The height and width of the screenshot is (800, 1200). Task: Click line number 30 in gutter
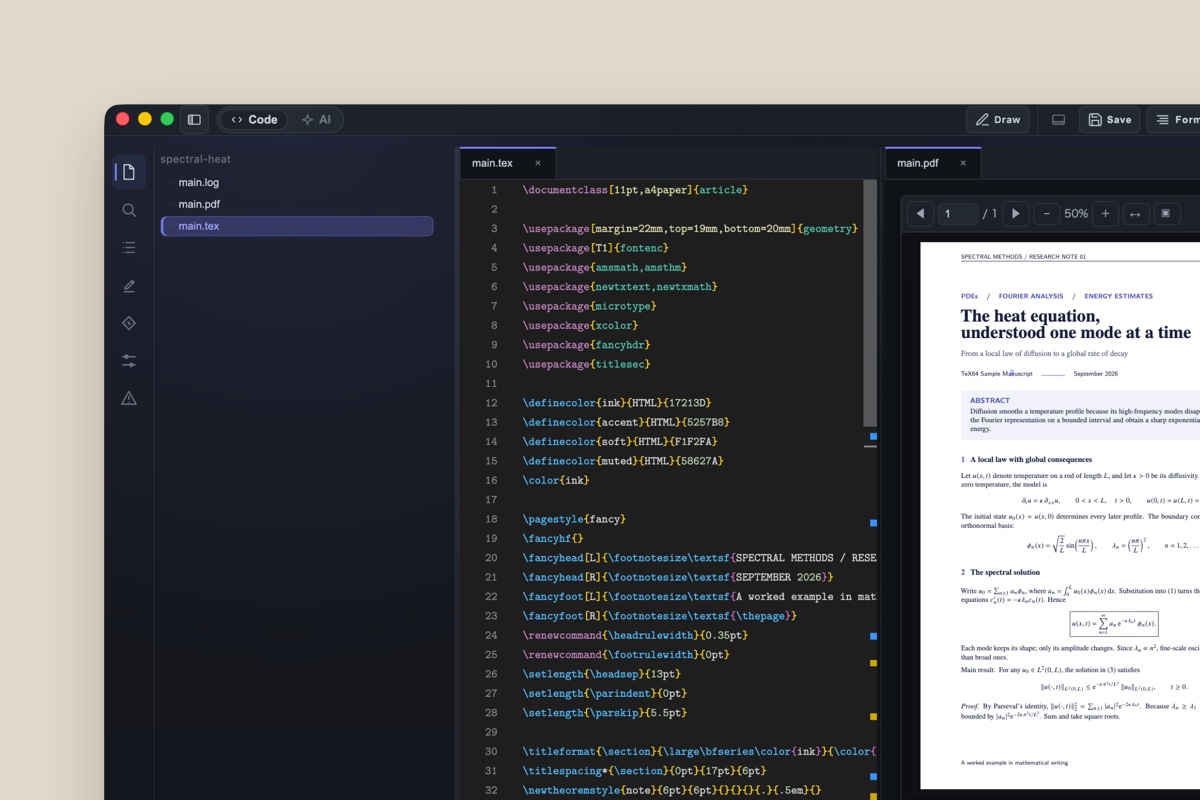pyautogui.click(x=491, y=751)
